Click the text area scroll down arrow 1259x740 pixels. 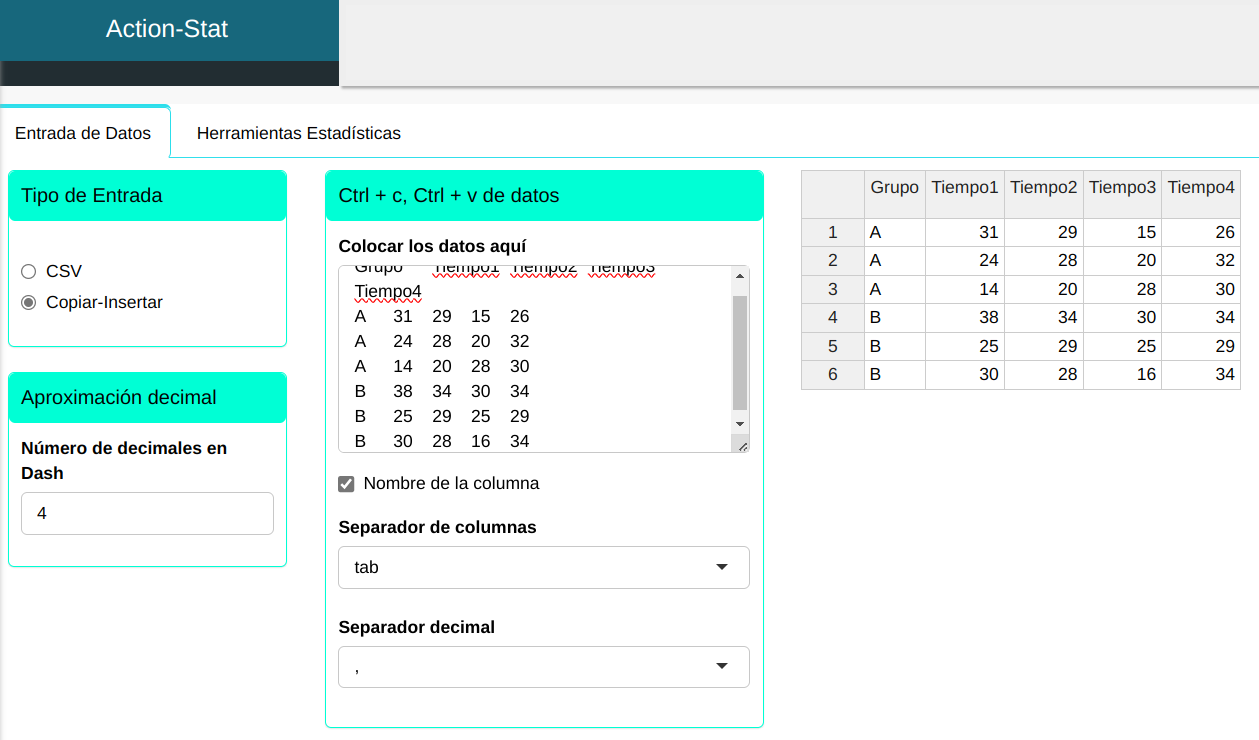point(740,424)
